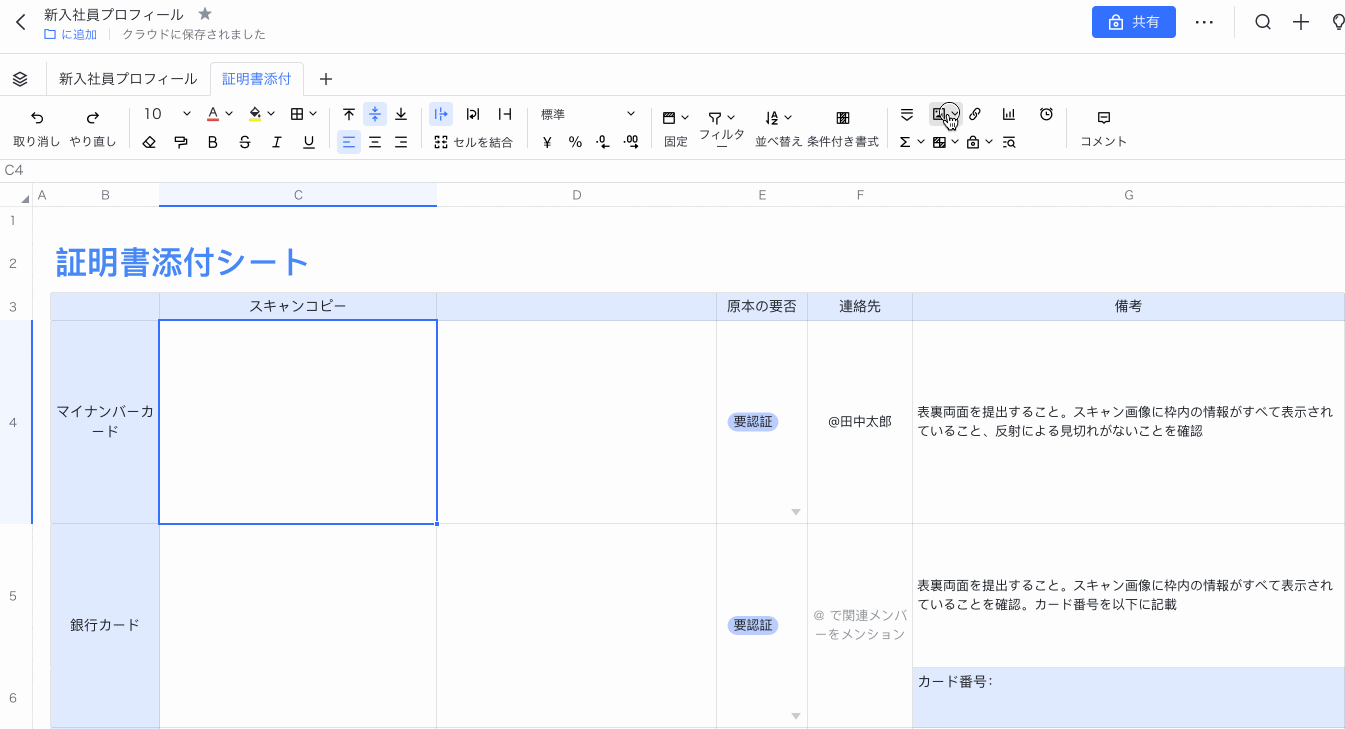The image size is (1345, 729).
Task: Toggle strikethrough formatting
Action: pyautogui.click(x=245, y=142)
